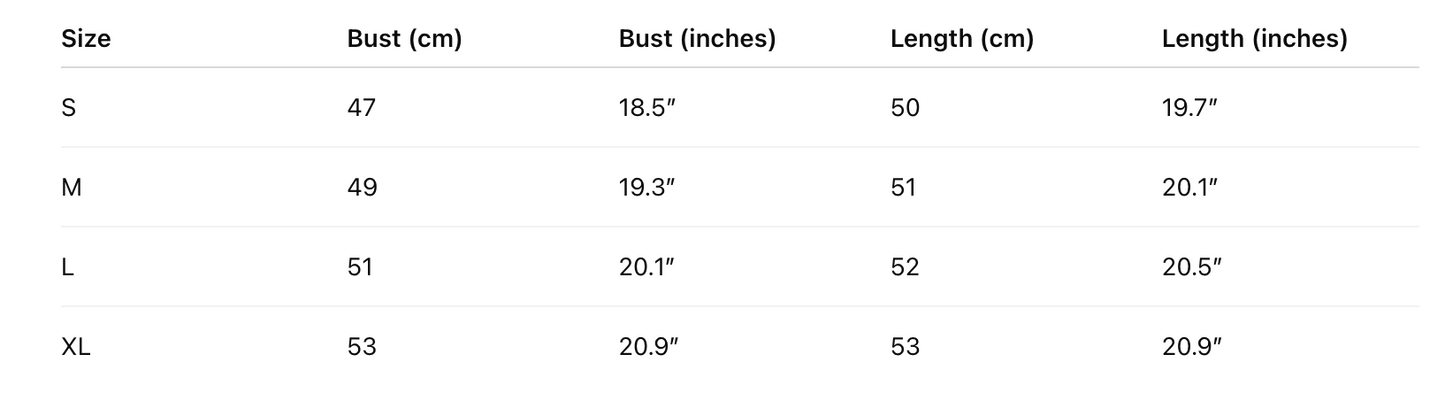The width and height of the screenshot is (1445, 393).
Task: Select bust value 51 for size L
Action: pos(360,267)
